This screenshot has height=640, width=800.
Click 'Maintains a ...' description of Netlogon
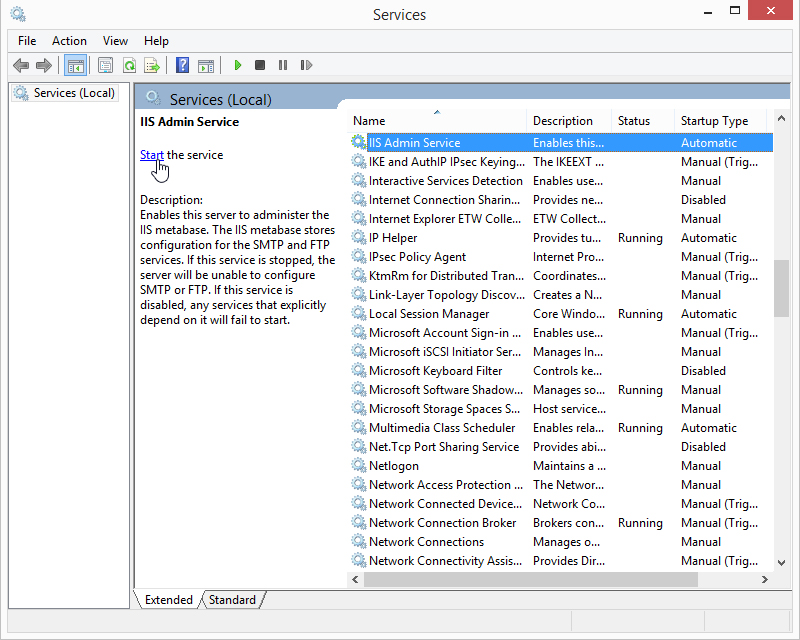(x=569, y=465)
